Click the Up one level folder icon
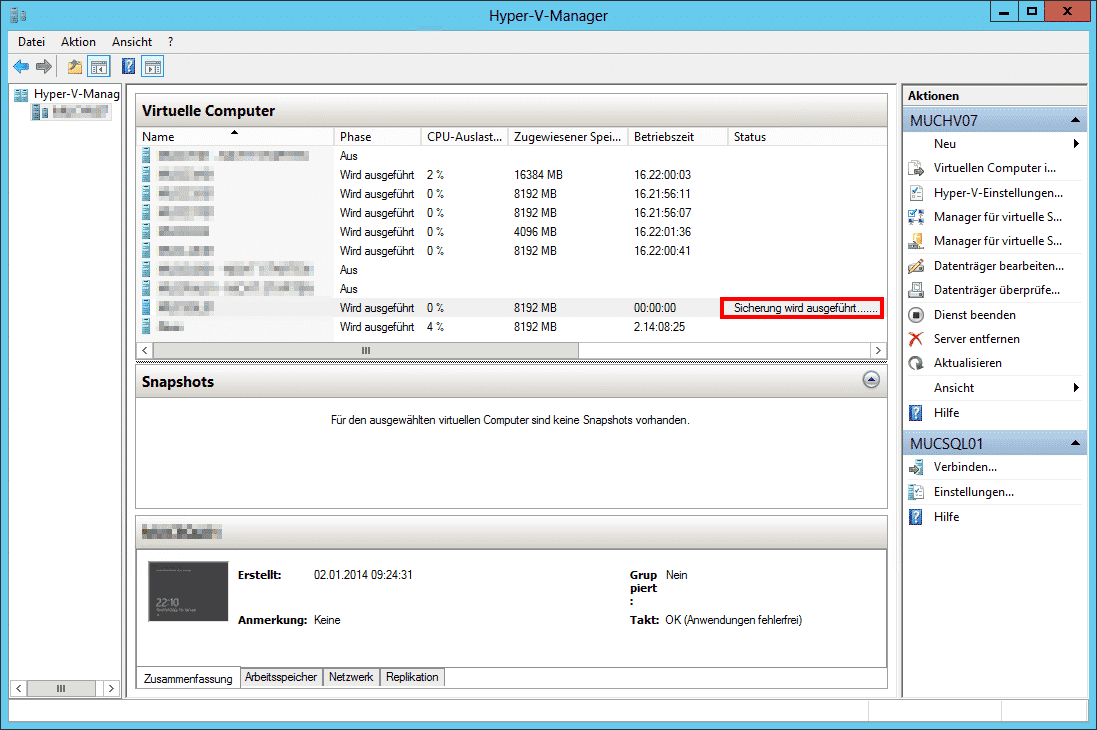Image resolution: width=1097 pixels, height=730 pixels. (x=75, y=67)
